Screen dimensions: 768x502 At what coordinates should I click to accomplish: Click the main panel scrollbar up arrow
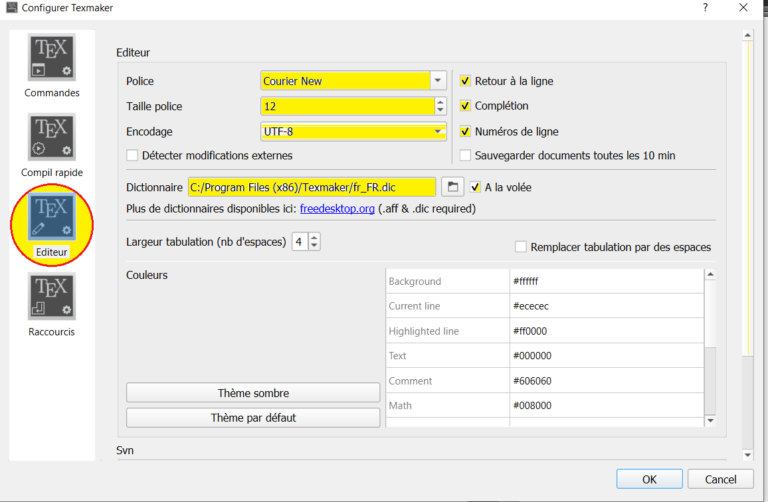point(747,35)
